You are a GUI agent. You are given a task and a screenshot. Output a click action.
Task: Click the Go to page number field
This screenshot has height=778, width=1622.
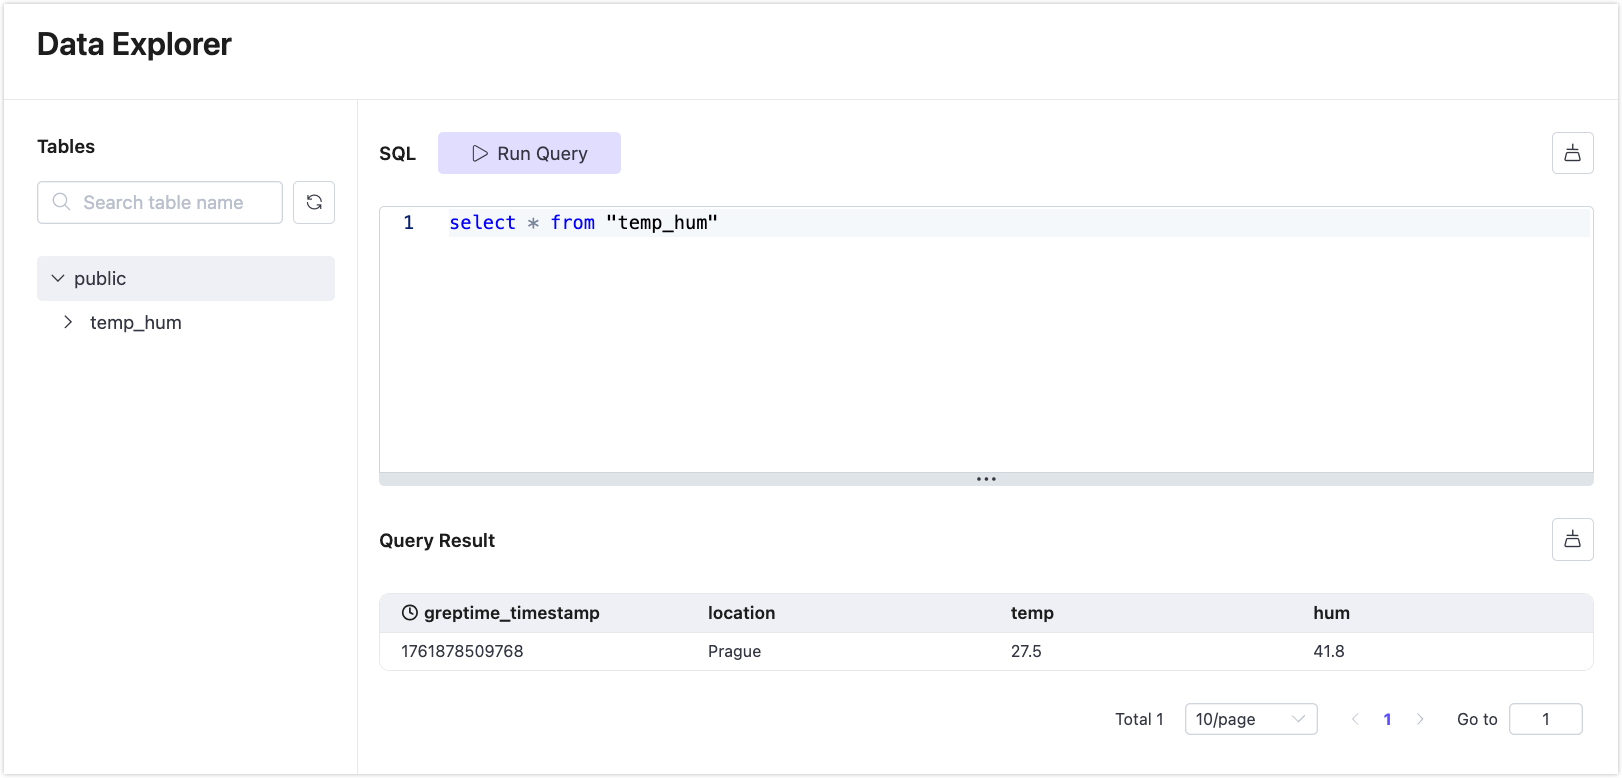pos(1546,719)
